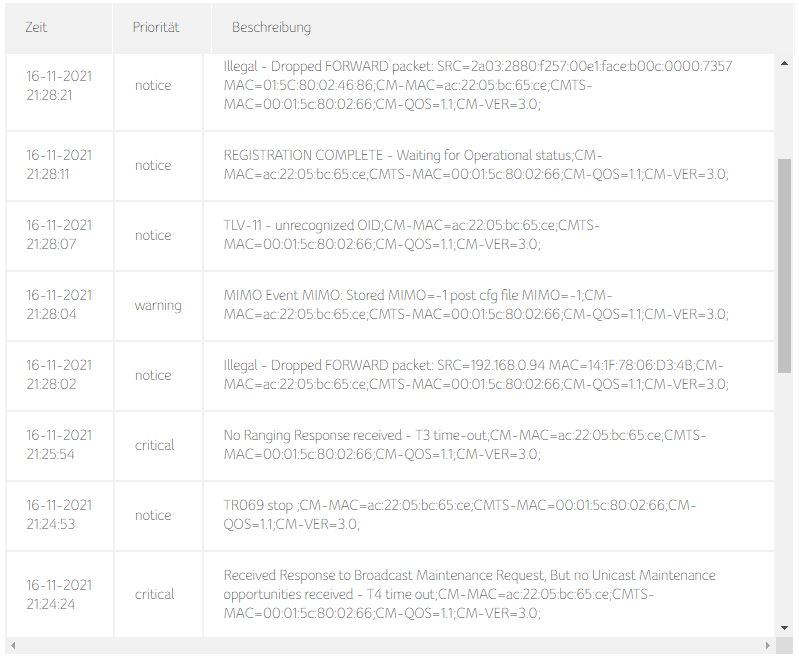Click critical priority in the 21:25:54 row
Viewport: 799px width, 661px height.
coord(155,445)
